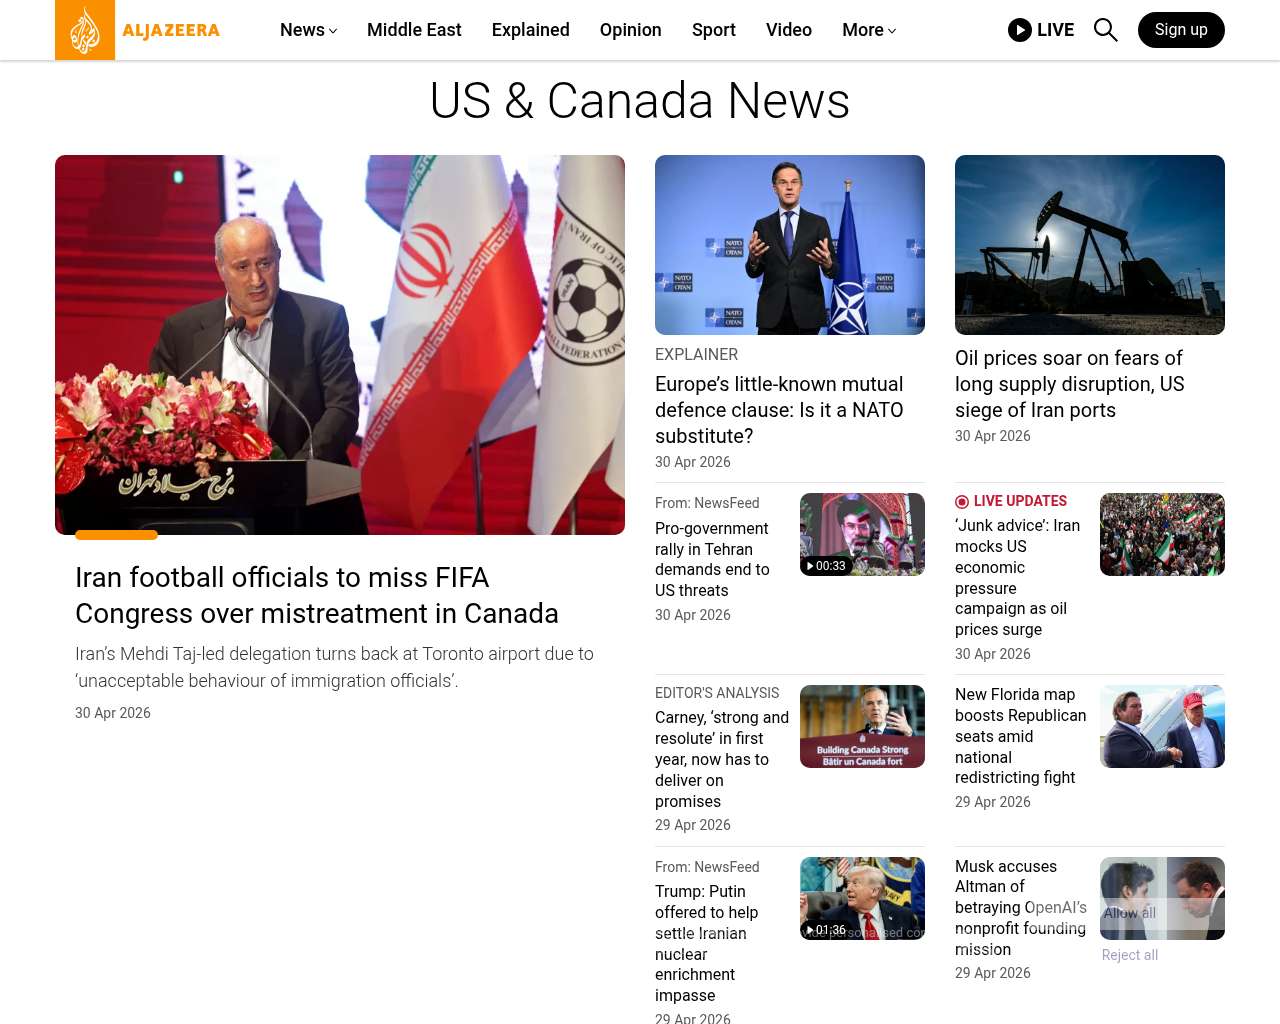Click the Sign up button
Image resolution: width=1280 pixels, height=1024 pixels.
(1181, 30)
